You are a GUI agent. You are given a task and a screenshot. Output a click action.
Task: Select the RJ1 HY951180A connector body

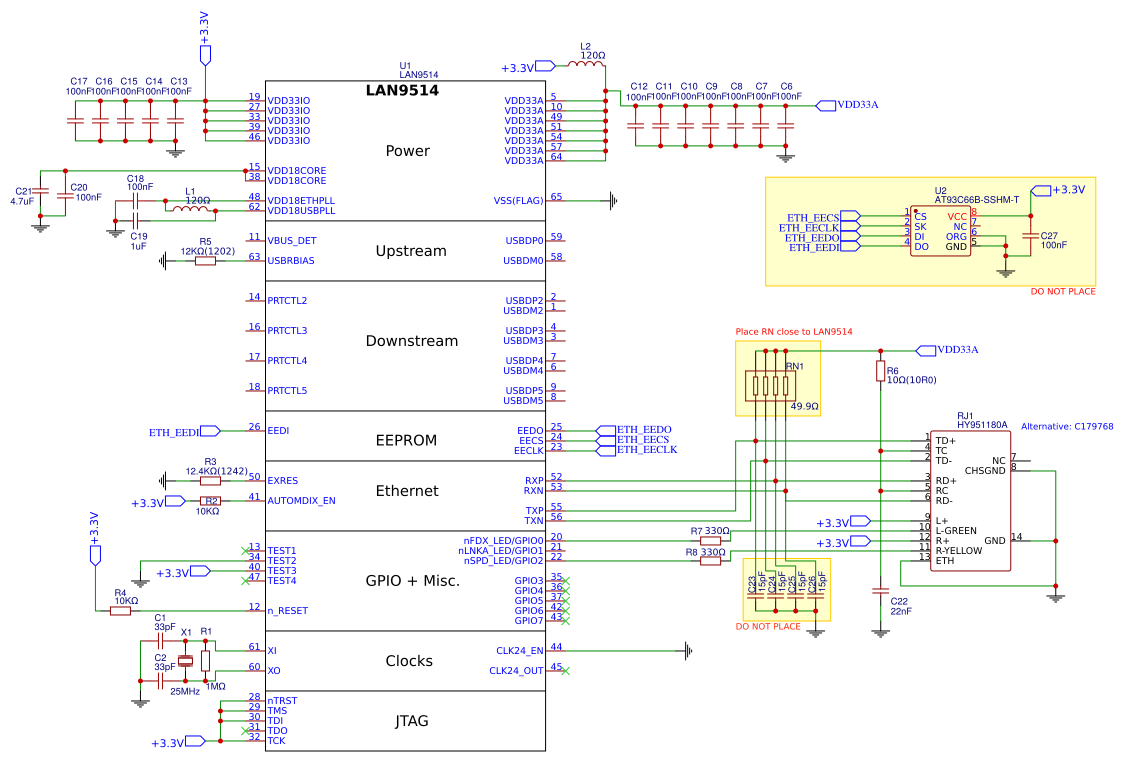(971, 500)
